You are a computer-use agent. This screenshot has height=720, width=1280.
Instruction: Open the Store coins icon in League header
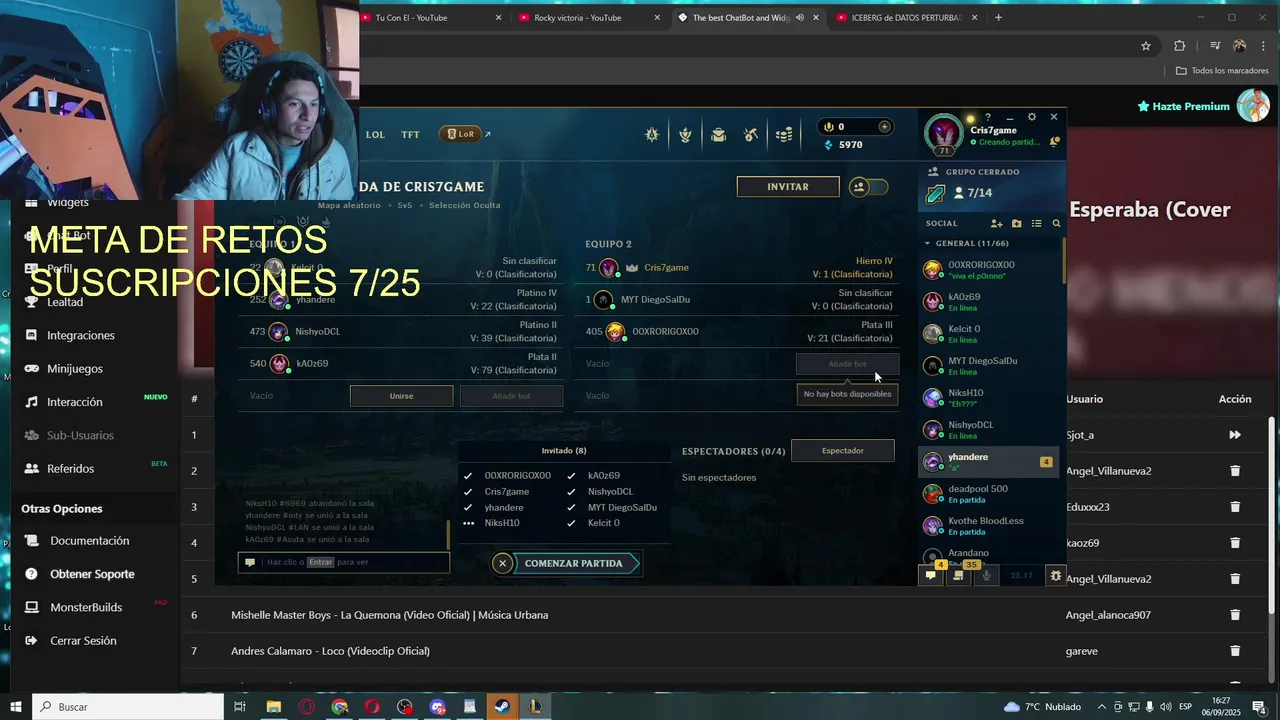pos(785,135)
